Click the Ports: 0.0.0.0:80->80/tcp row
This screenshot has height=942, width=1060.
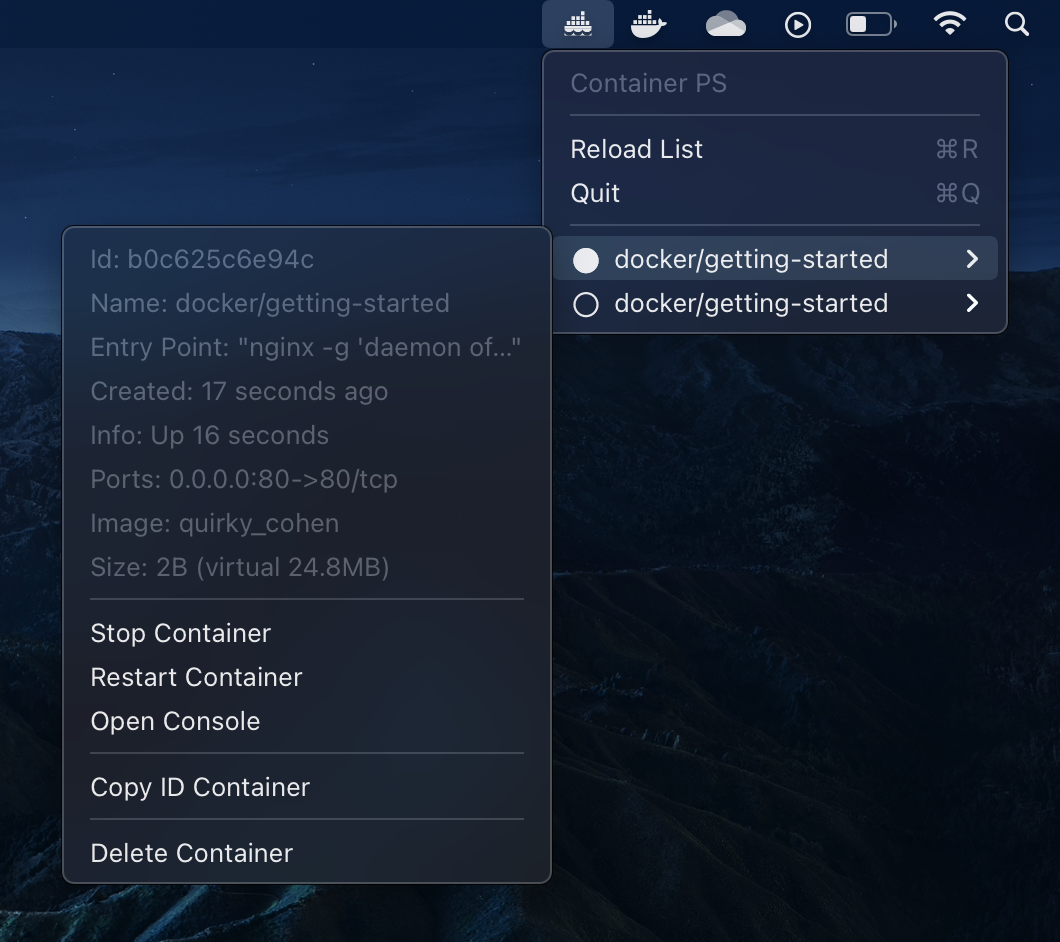point(307,479)
